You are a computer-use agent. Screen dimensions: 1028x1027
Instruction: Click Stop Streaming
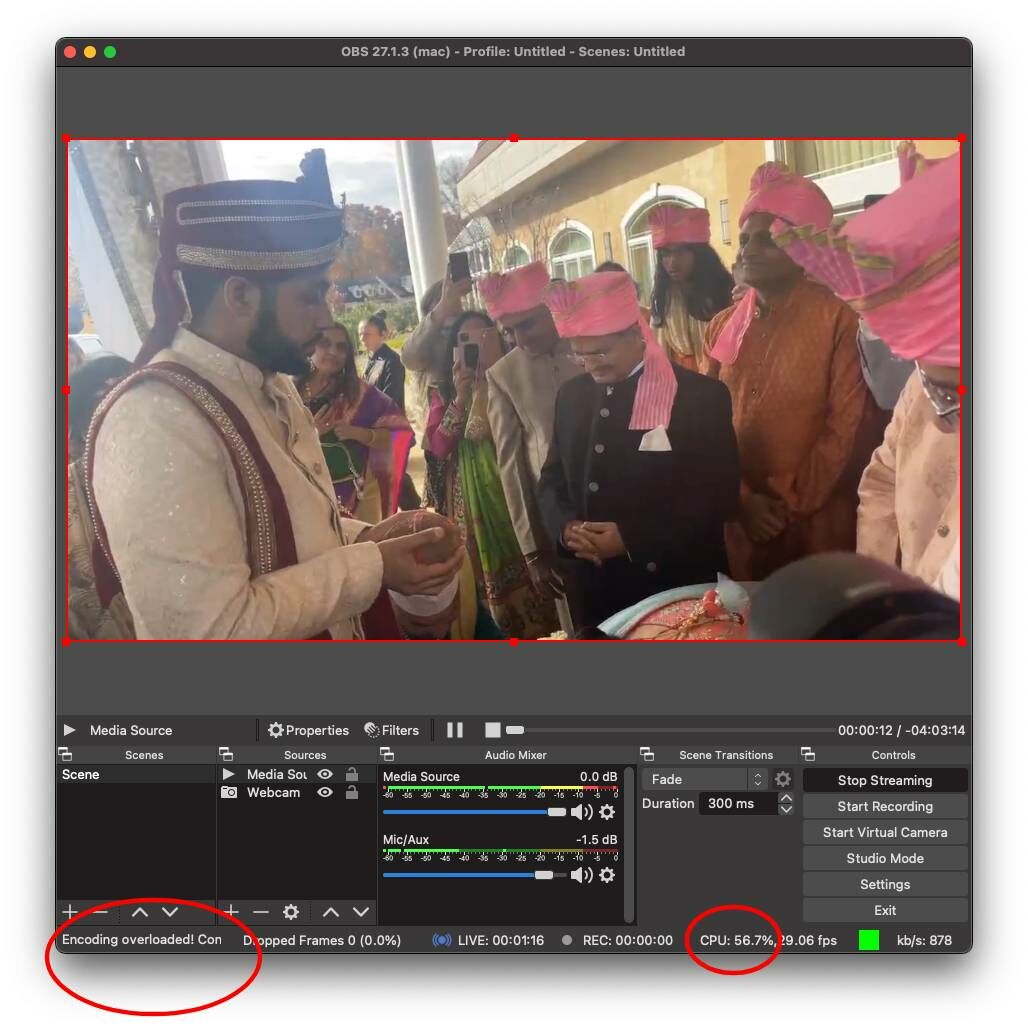point(884,780)
